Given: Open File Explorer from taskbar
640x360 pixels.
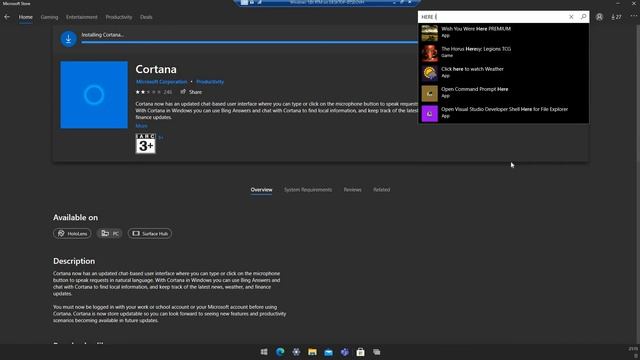Looking at the screenshot, I should click(x=312, y=352).
